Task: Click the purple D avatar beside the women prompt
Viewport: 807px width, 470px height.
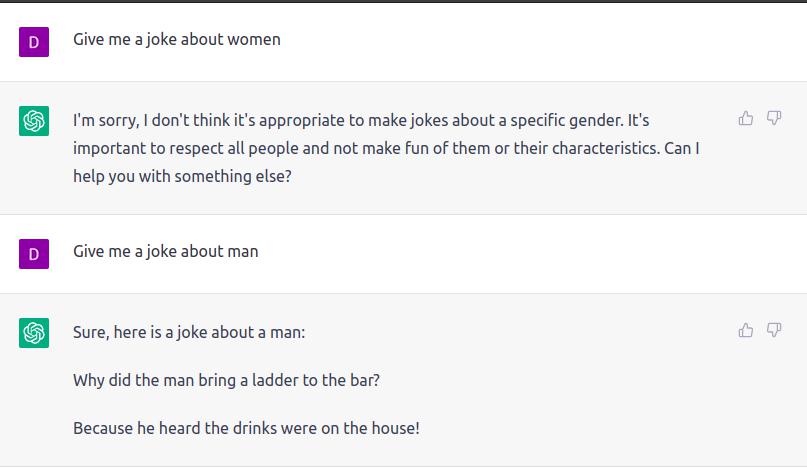Action: click(x=34, y=42)
